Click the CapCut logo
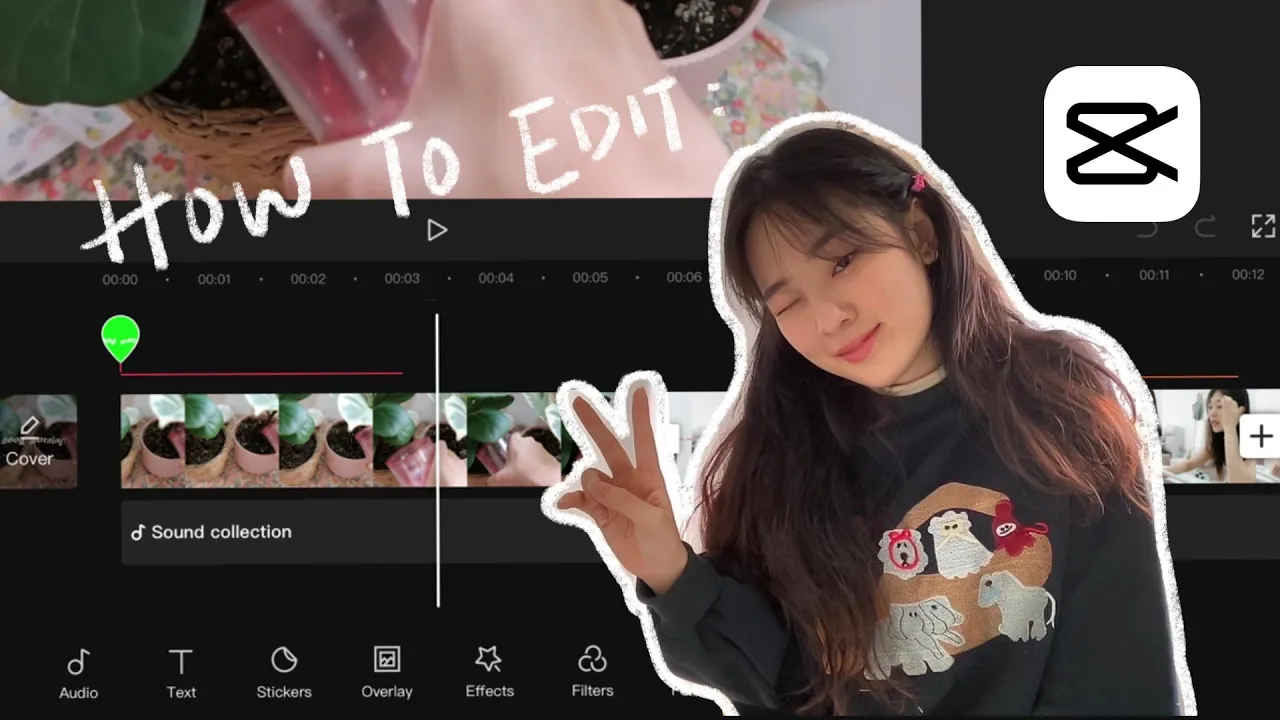Viewport: 1280px width, 720px height. 1121,144
